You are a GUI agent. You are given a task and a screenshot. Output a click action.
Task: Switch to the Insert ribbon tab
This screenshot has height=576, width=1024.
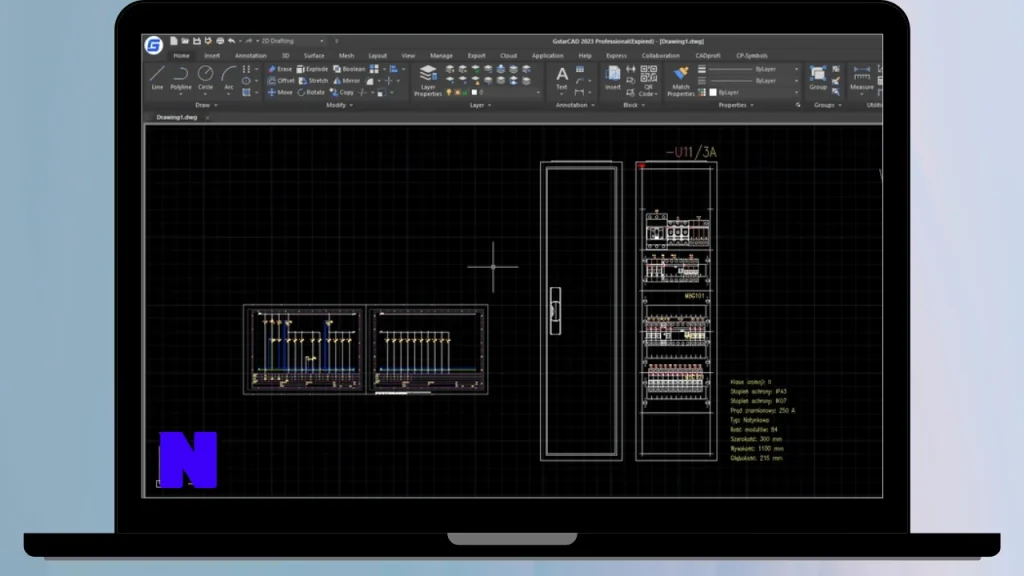click(x=212, y=56)
